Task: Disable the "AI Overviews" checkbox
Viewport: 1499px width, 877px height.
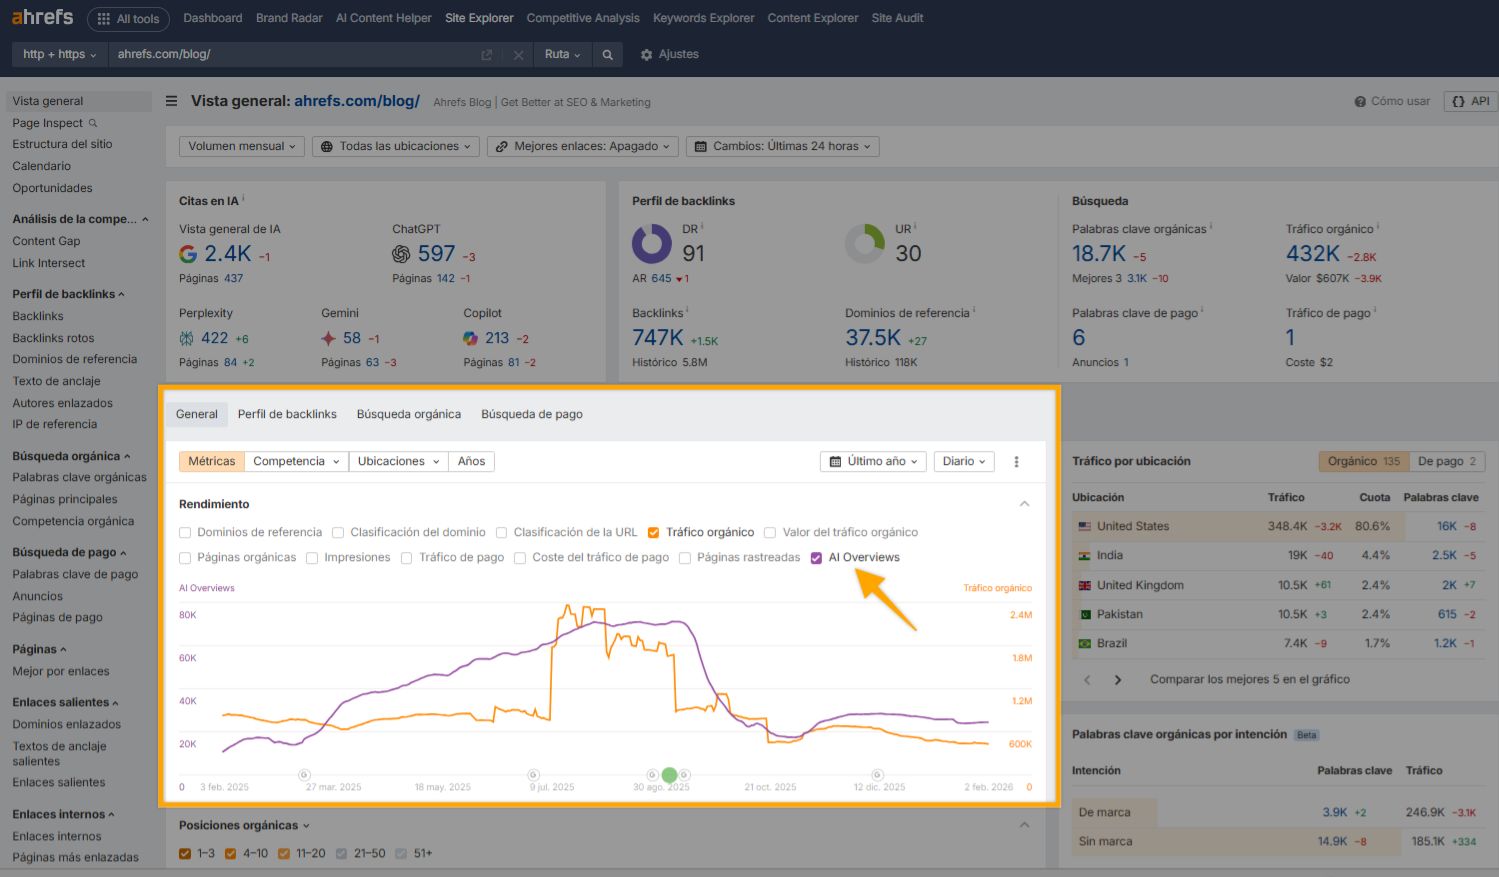Action: [817, 557]
